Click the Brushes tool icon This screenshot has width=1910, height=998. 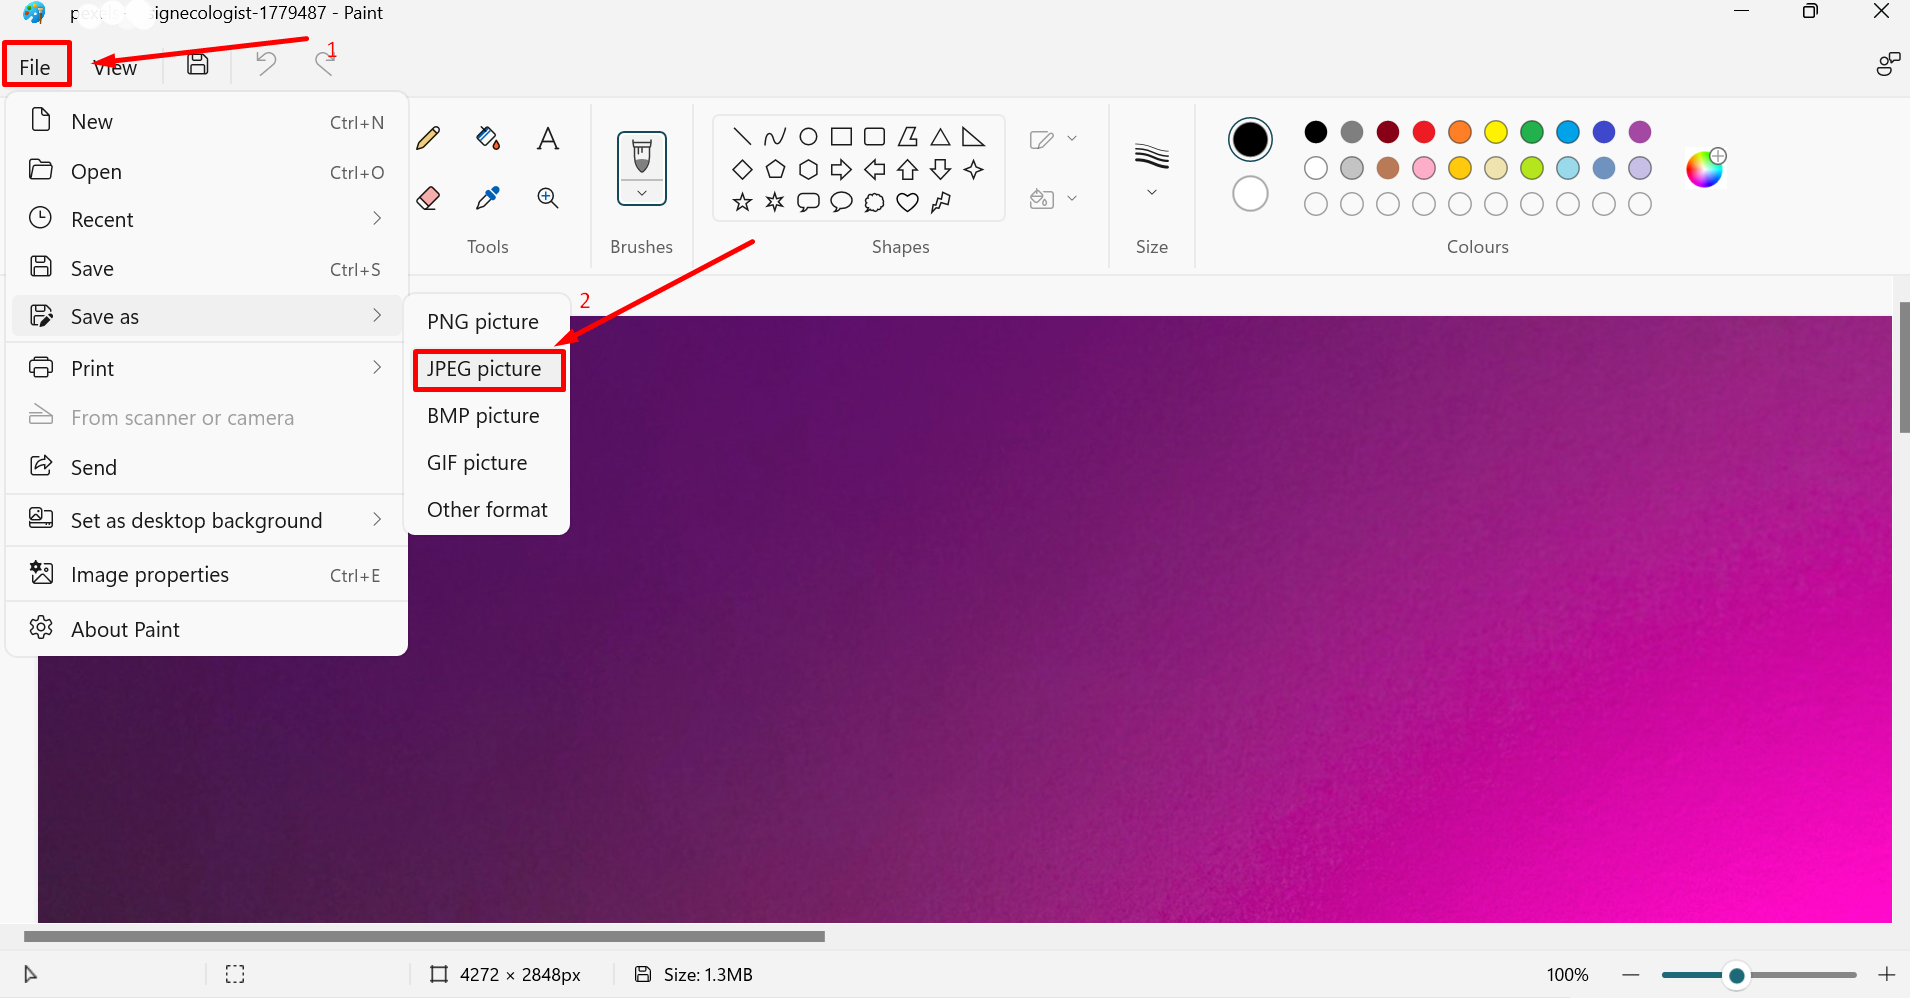click(x=642, y=155)
